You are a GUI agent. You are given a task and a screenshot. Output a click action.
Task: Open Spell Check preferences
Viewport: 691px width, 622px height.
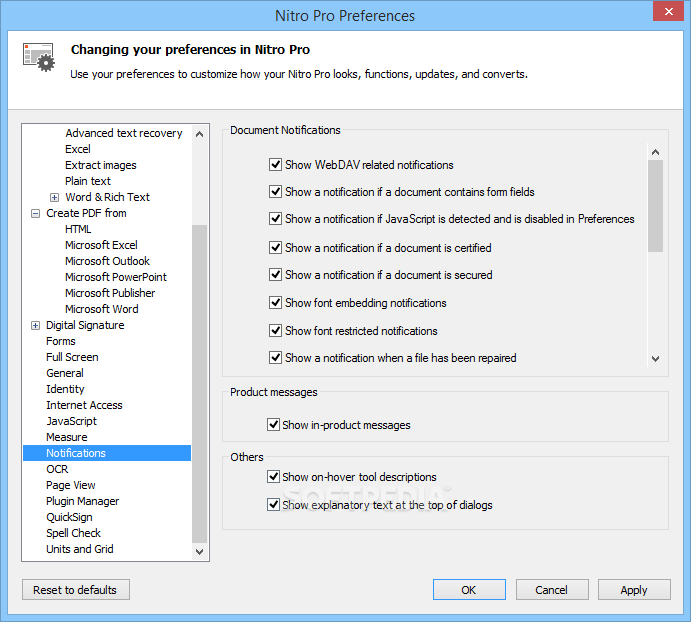73,533
